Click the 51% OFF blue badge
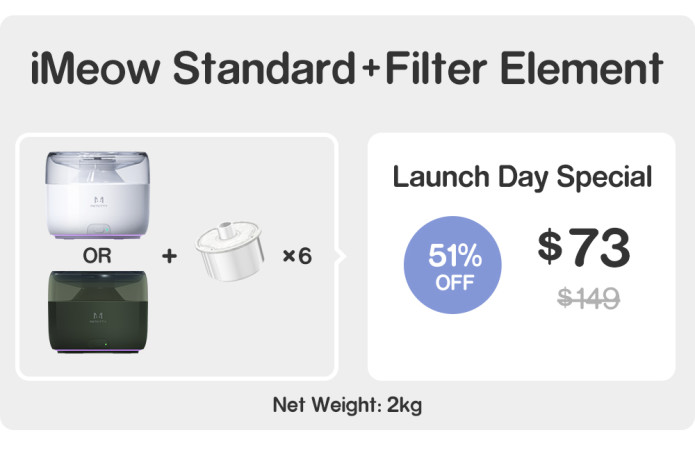Image resolution: width=695 pixels, height=453 pixels. [x=453, y=265]
